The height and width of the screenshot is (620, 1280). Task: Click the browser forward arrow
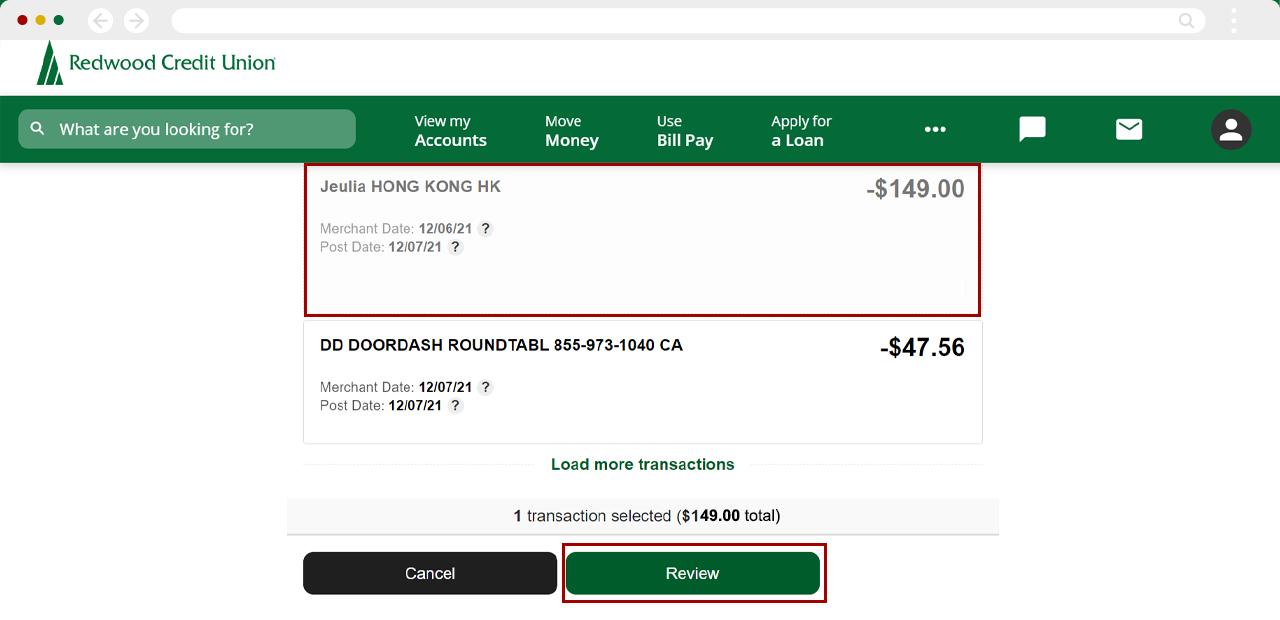(x=136, y=20)
